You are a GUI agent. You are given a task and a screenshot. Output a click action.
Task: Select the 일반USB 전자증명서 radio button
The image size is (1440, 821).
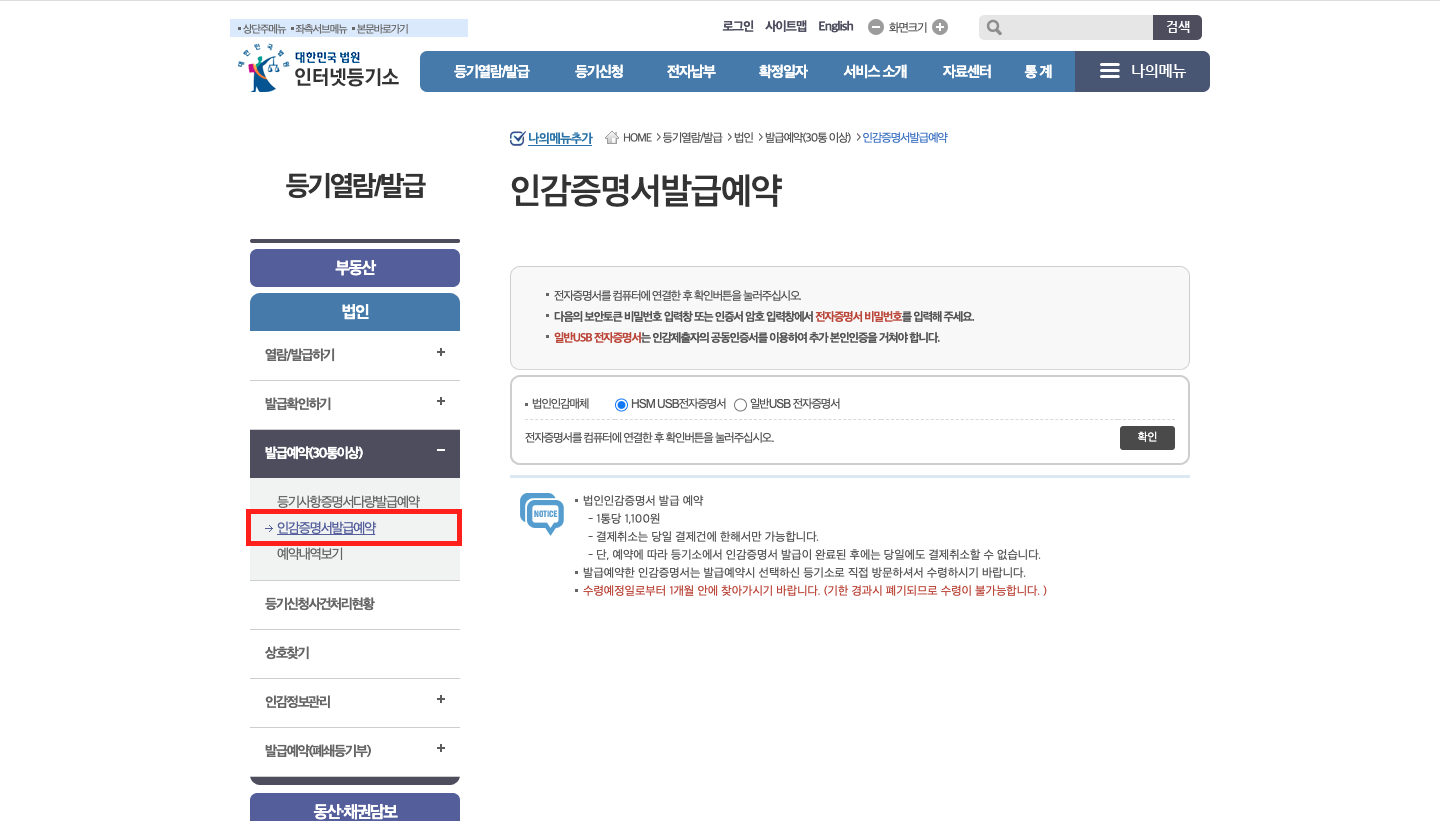(740, 404)
